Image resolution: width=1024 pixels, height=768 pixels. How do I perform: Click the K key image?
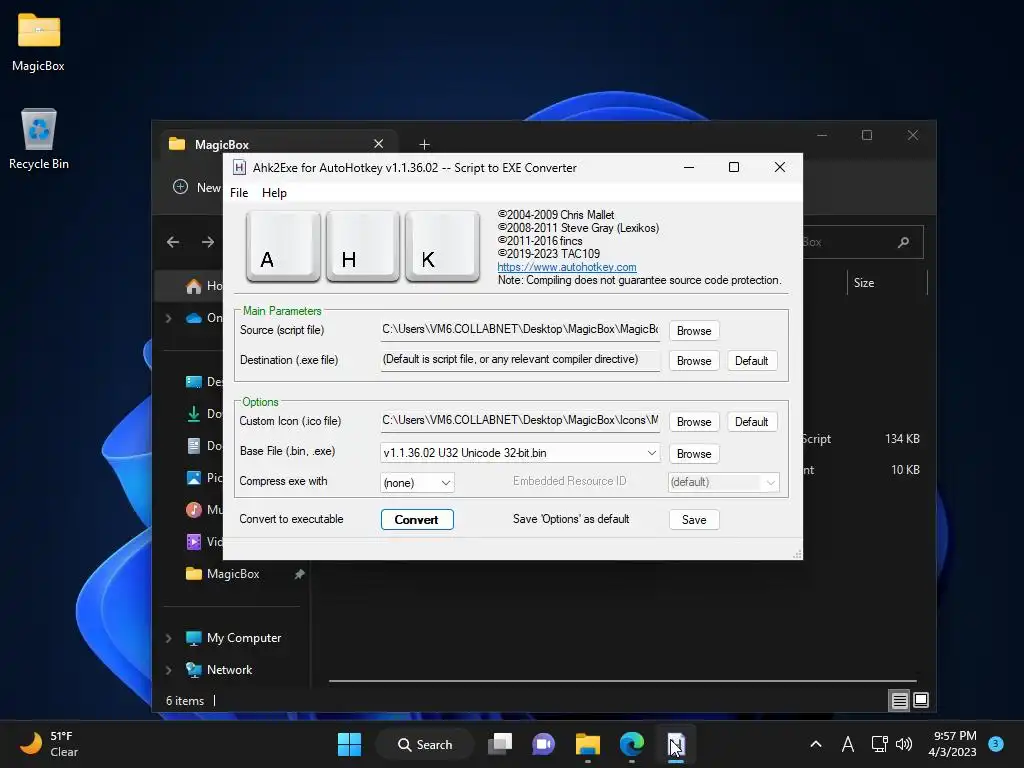tap(442, 247)
